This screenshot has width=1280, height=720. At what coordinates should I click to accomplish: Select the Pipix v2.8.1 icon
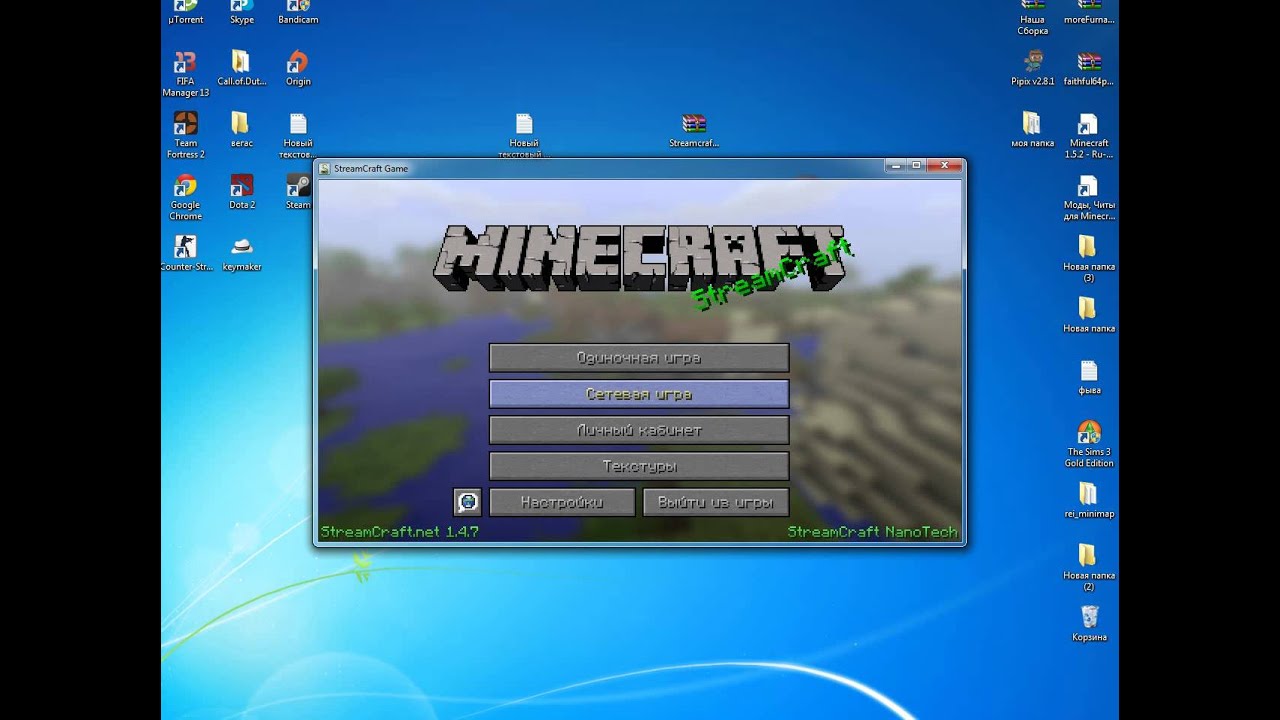point(1033,69)
